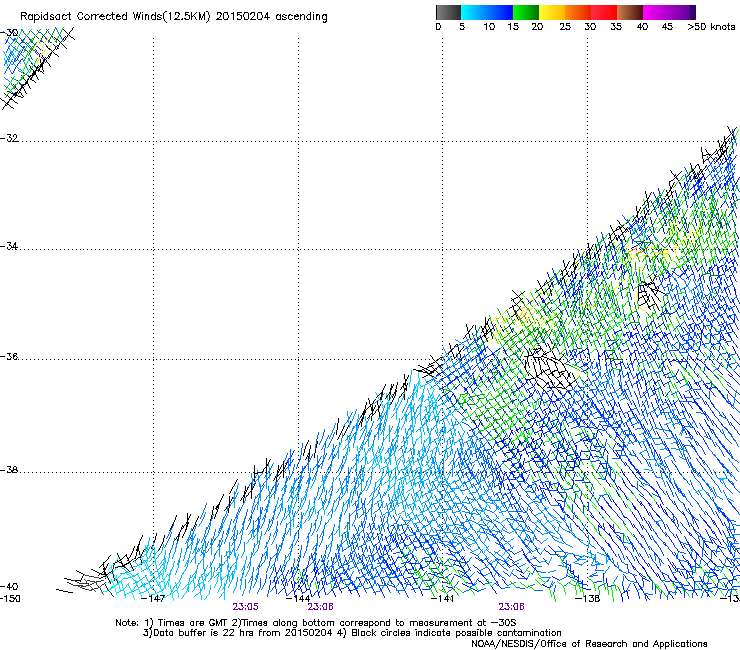Screen dimensions: 740x650
Task: Click the NOAA/NESDIS Office of Research credit
Action: tap(589, 643)
